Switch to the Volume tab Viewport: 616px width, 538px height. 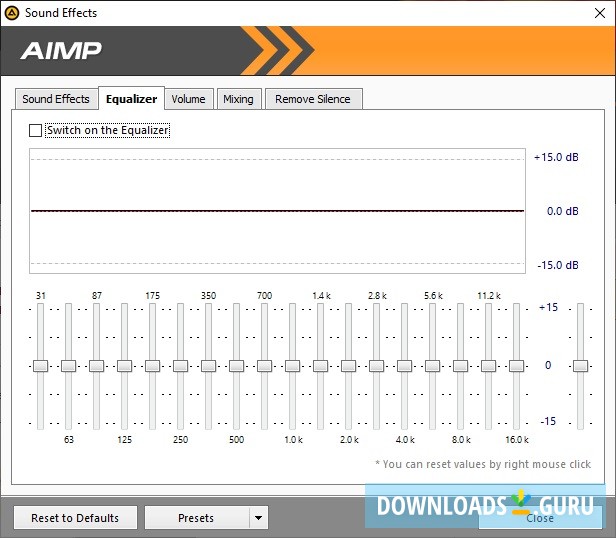[x=188, y=99]
